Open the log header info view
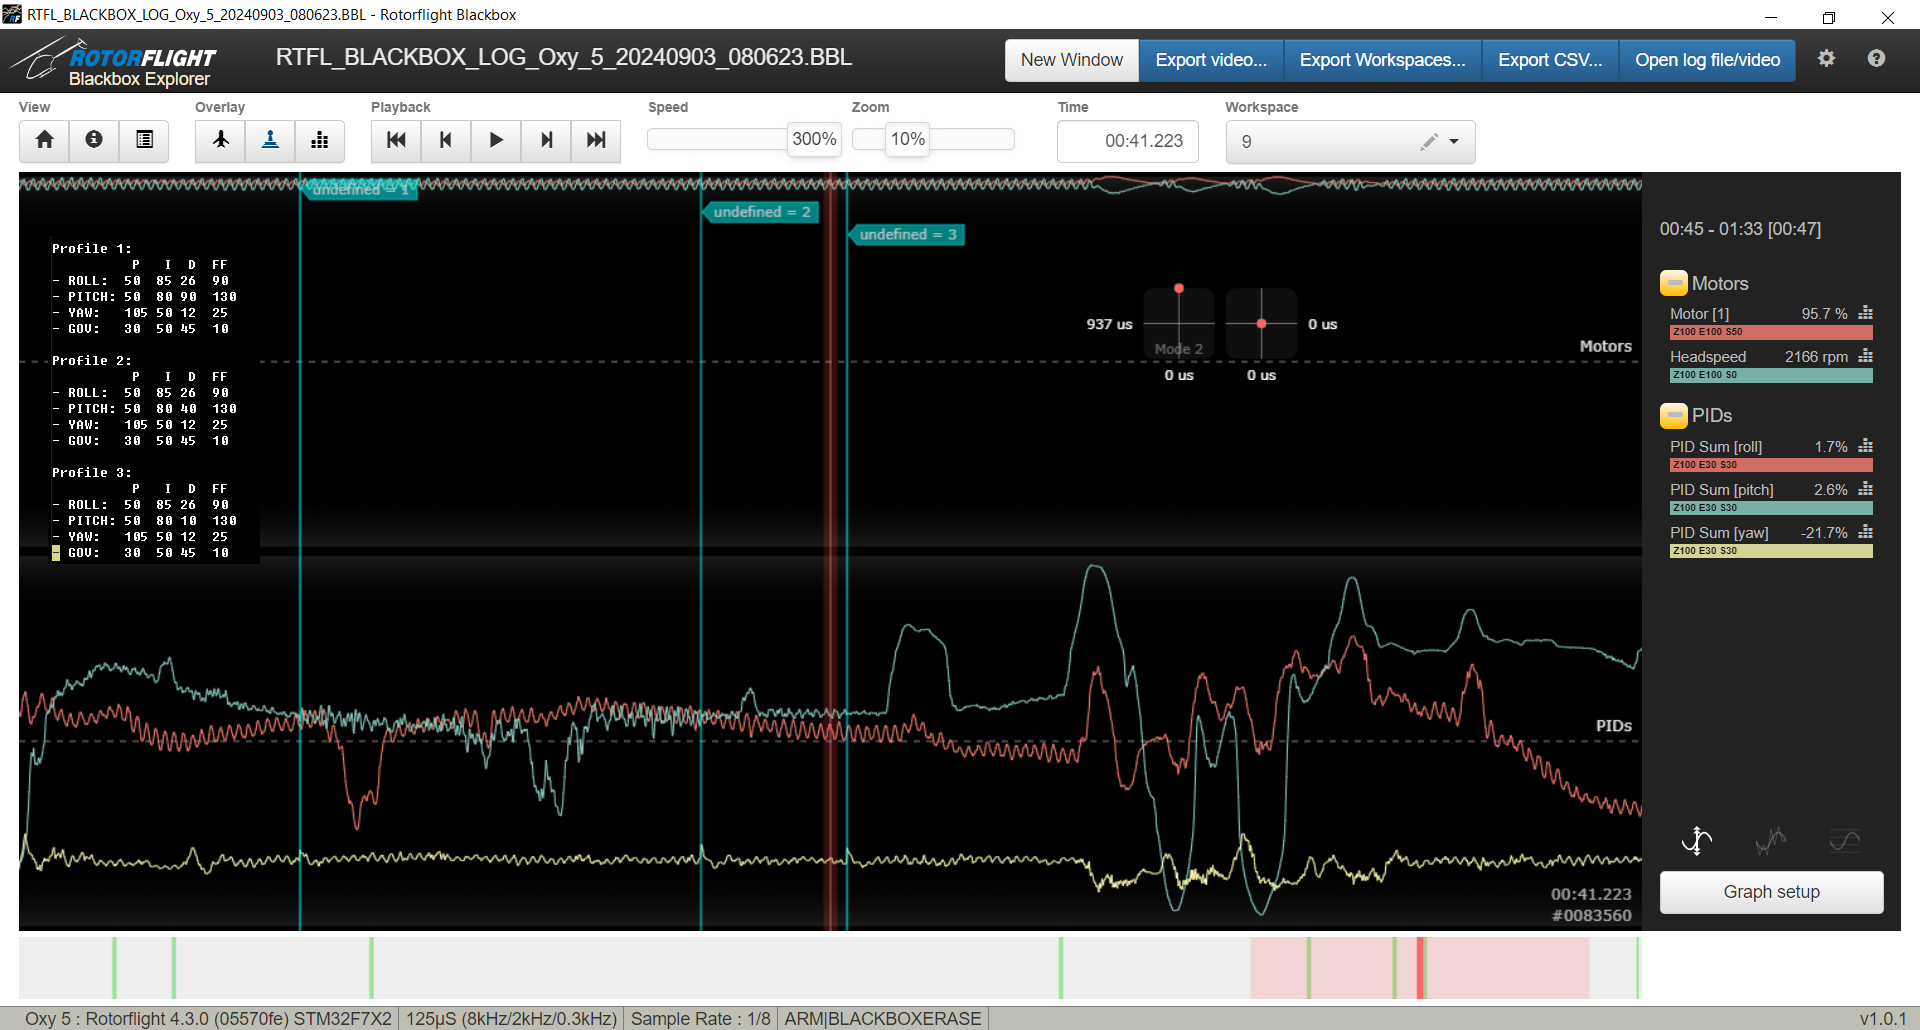The width and height of the screenshot is (1920, 1030). [x=94, y=140]
